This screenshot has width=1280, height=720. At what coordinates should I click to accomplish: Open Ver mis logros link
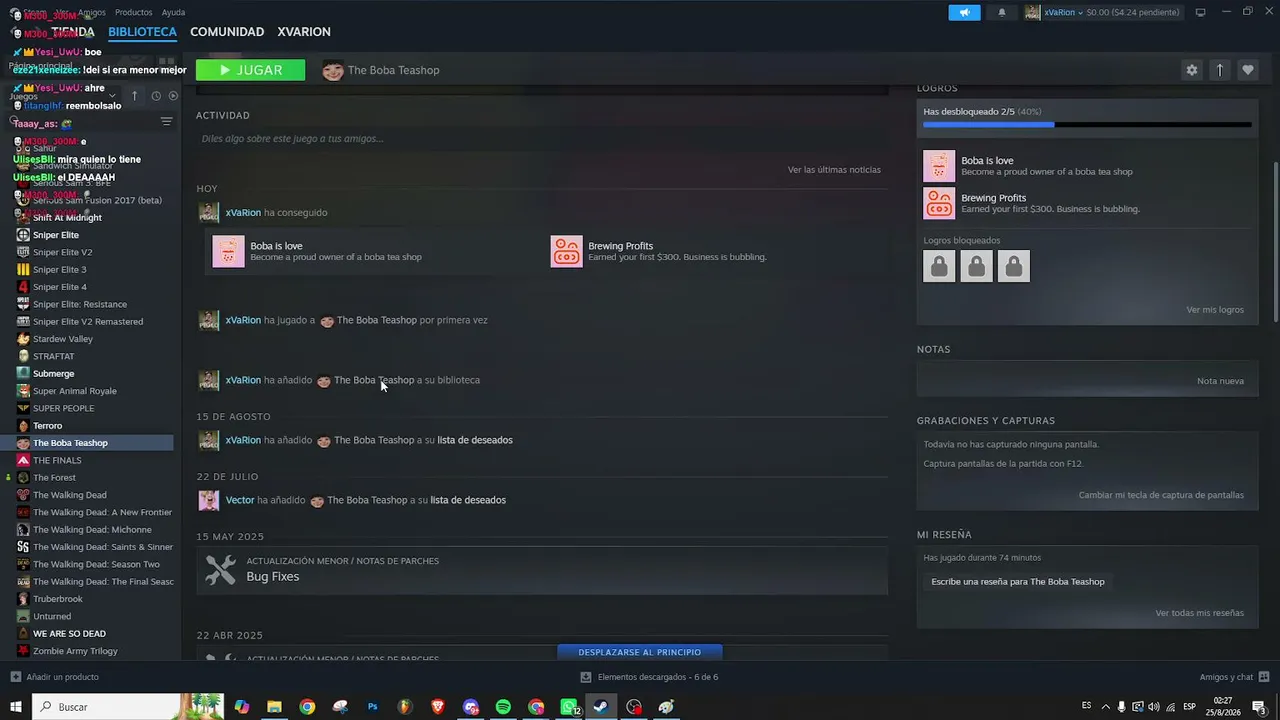(x=1215, y=310)
